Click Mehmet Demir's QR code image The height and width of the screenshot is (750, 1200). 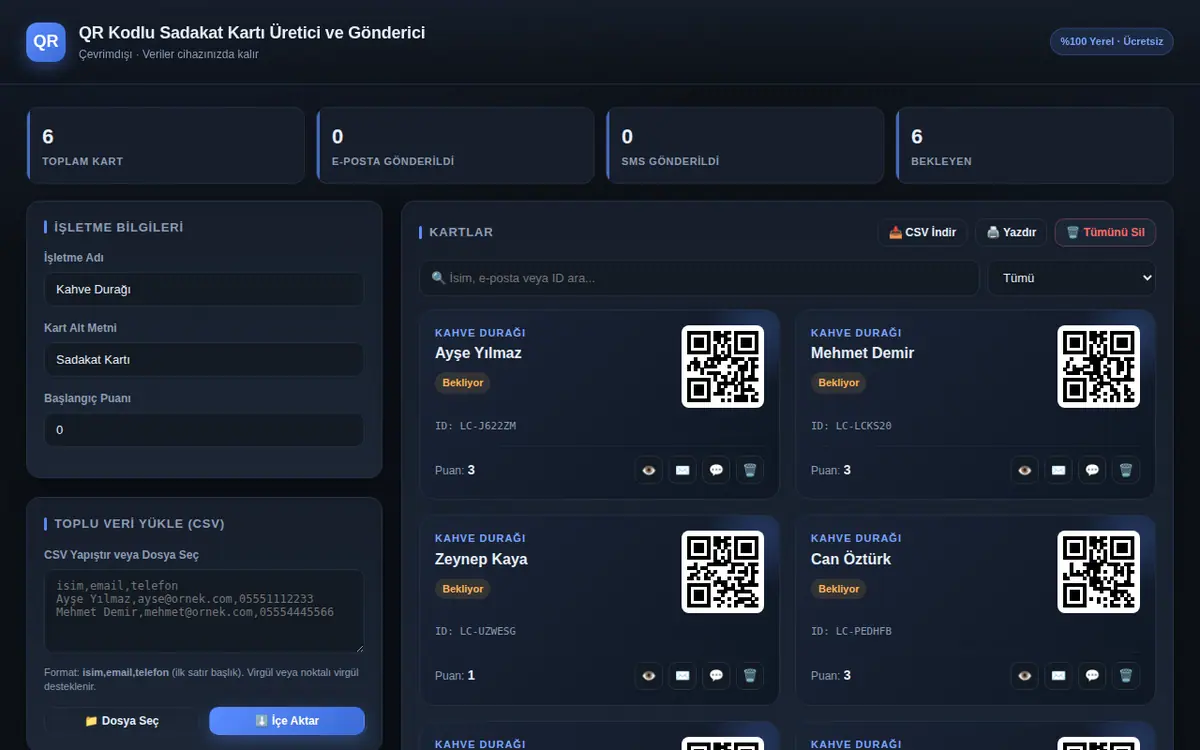(x=1099, y=367)
